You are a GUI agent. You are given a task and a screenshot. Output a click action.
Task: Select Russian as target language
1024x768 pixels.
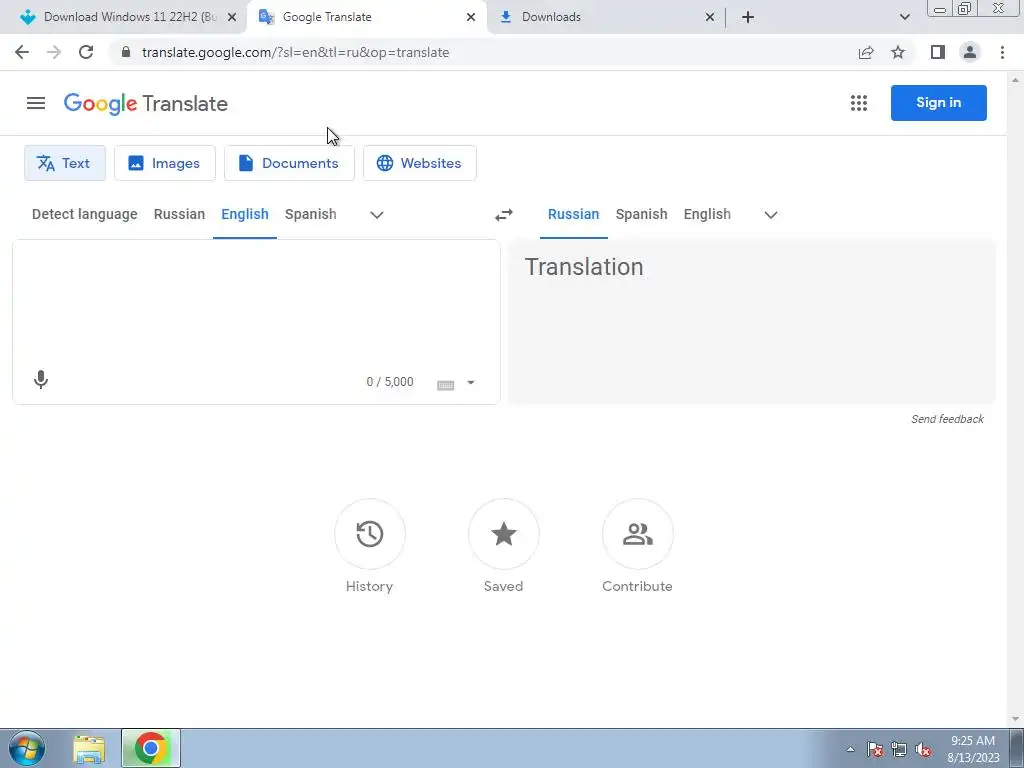(573, 214)
